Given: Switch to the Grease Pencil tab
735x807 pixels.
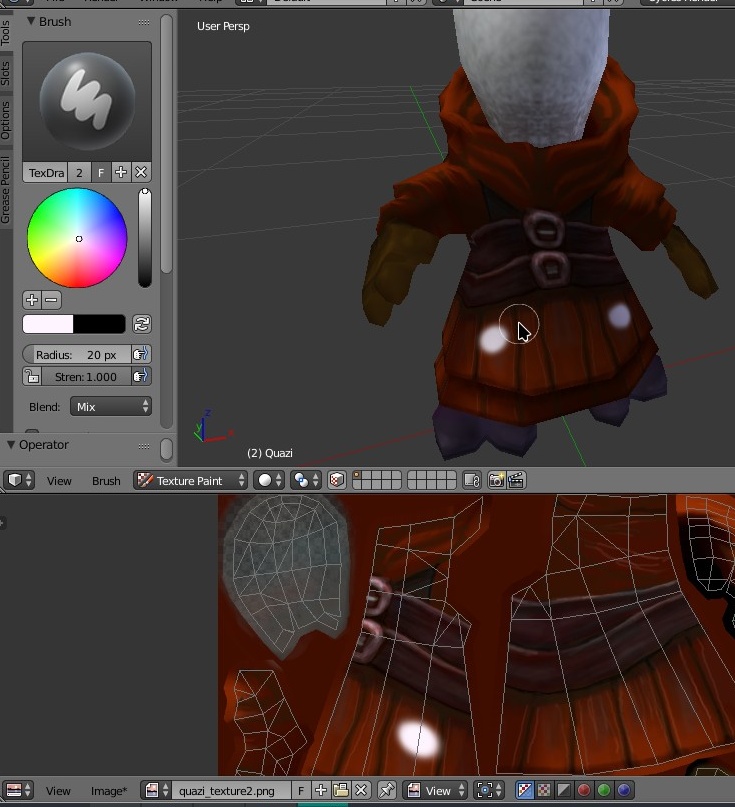Looking at the screenshot, I should click(x=6, y=190).
